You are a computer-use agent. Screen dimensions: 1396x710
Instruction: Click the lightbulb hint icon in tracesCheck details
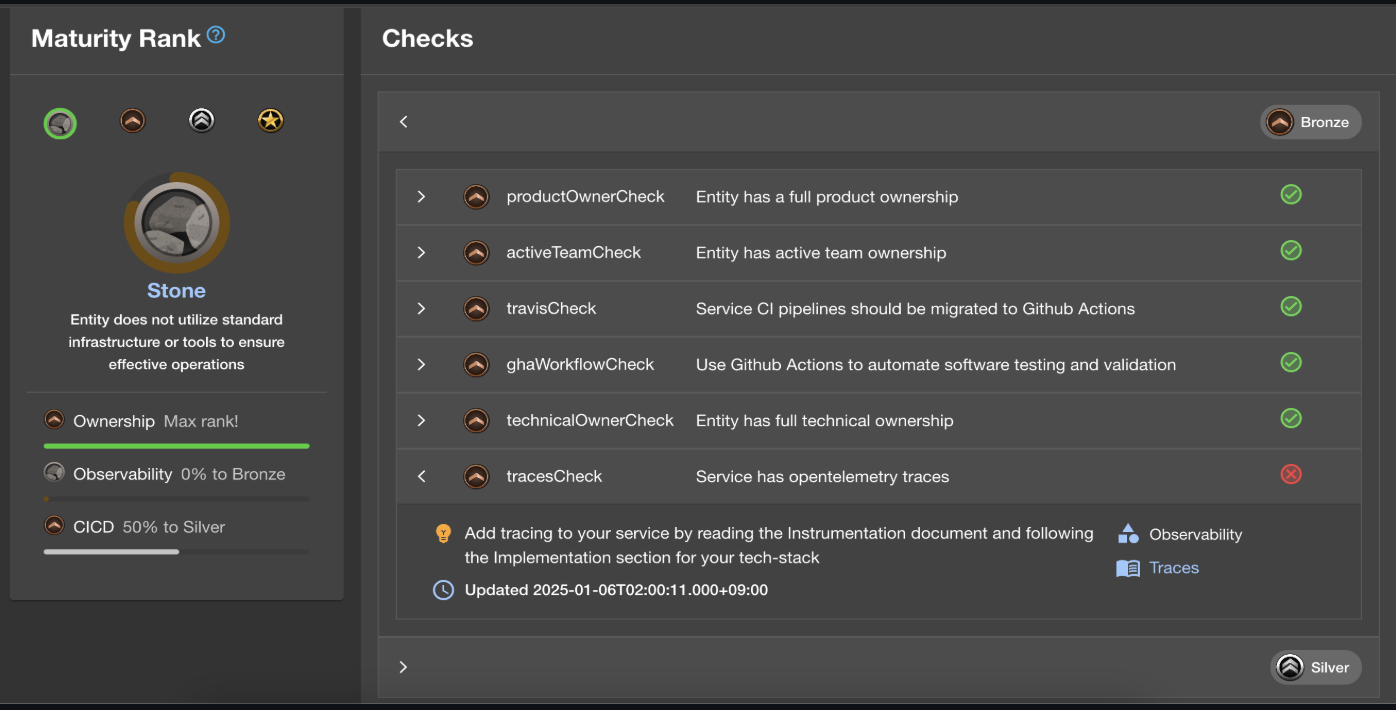(x=444, y=534)
